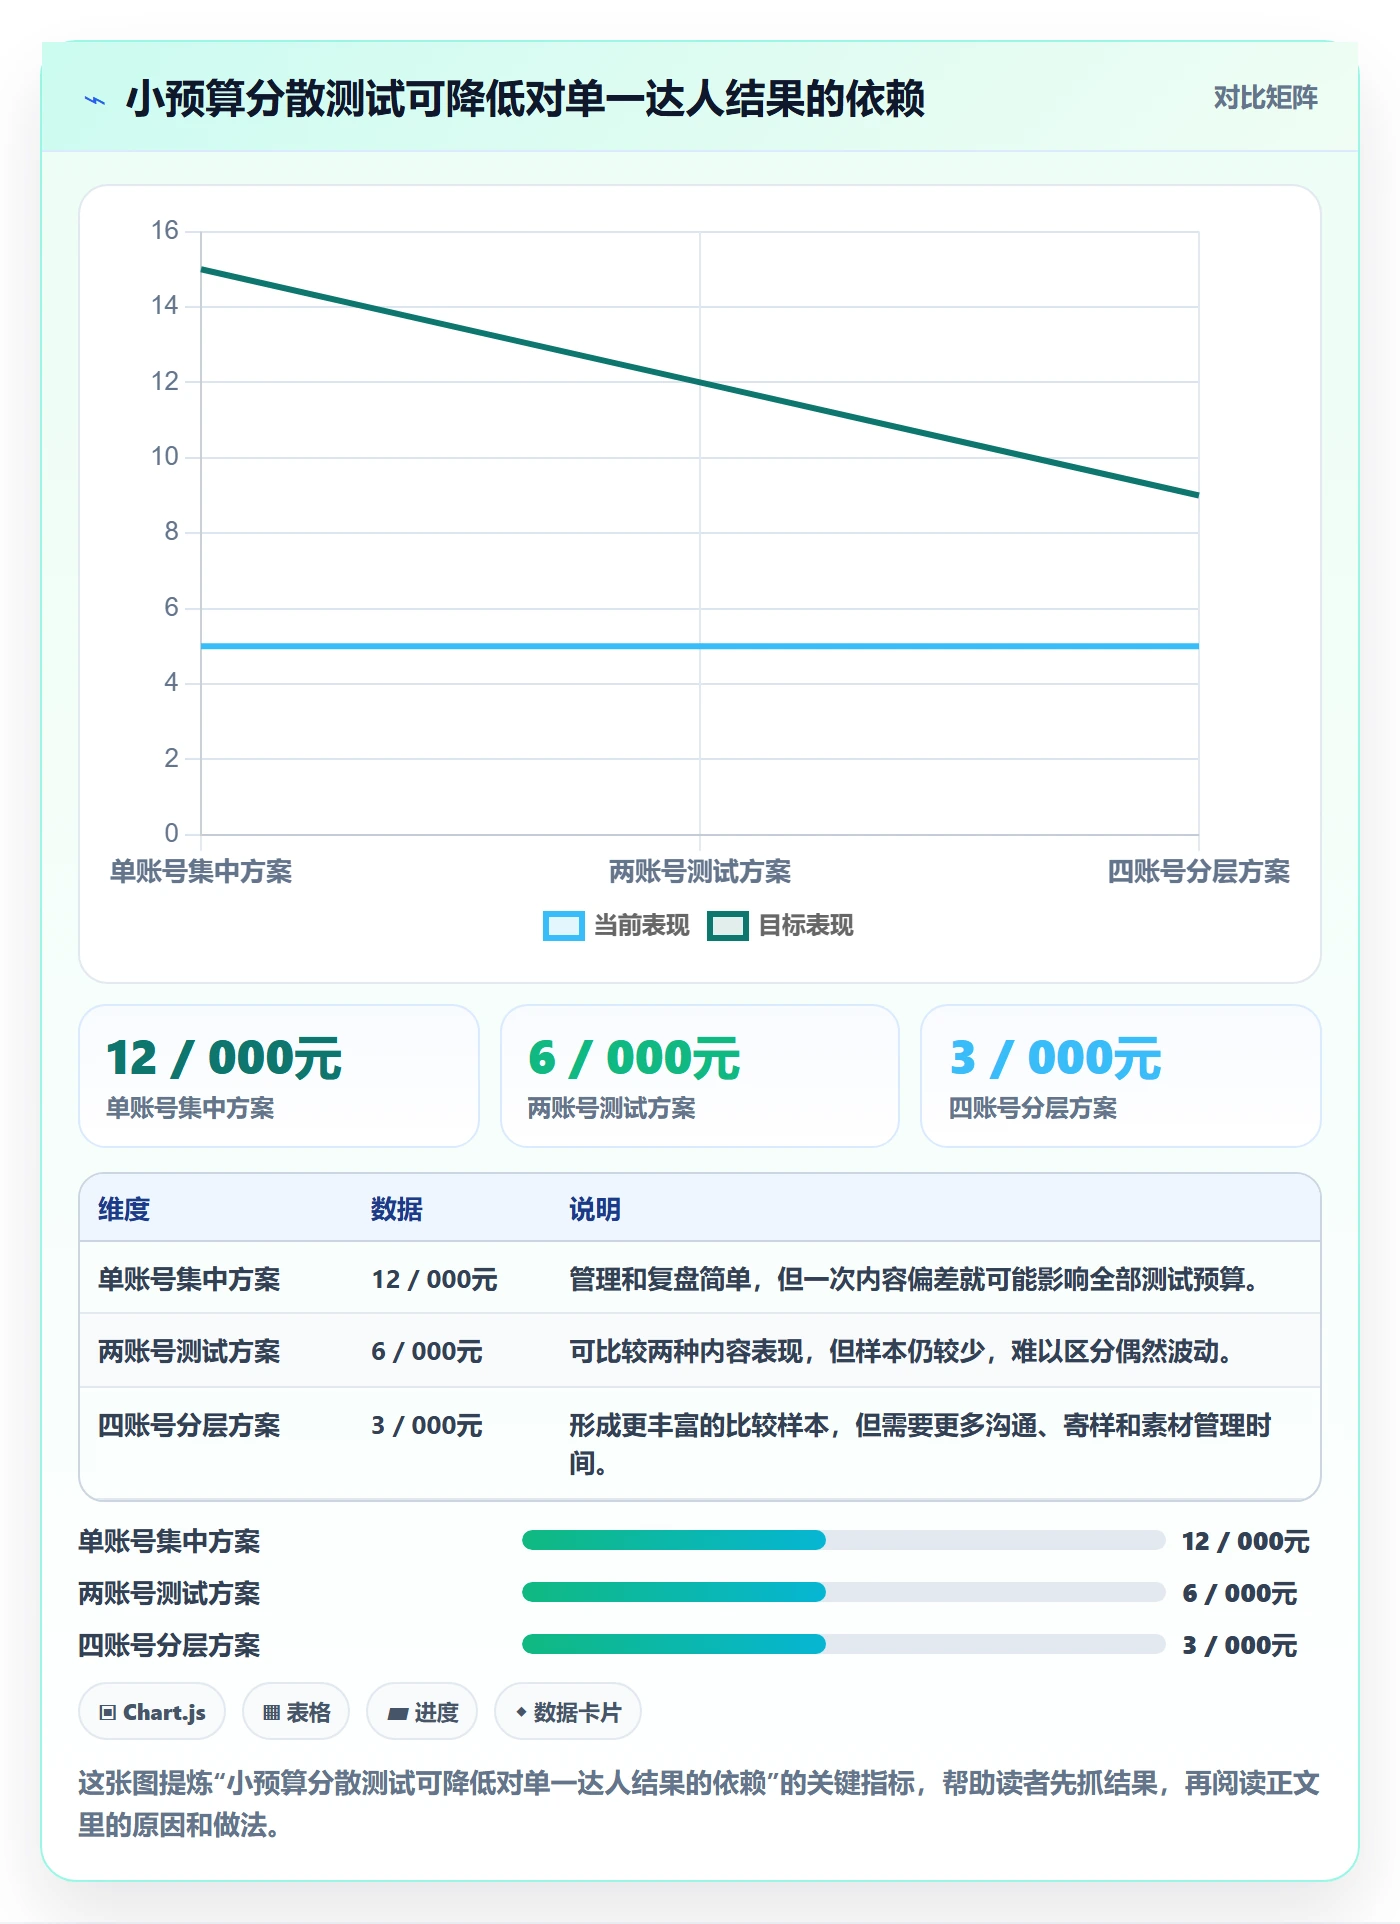The width and height of the screenshot is (1400, 1924).
Task: Click the 3 / 000元 table cell
Action: click(x=427, y=1425)
